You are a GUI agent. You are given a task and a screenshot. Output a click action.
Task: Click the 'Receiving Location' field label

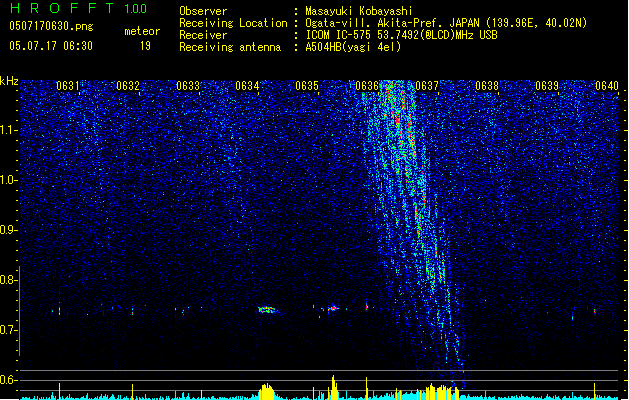click(x=233, y=23)
